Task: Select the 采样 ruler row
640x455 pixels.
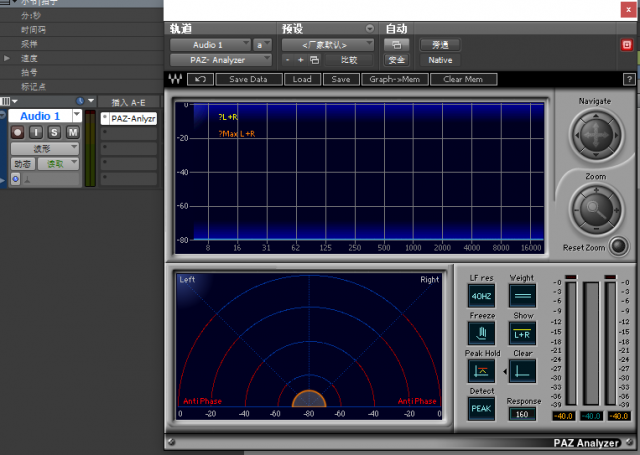Action: coord(82,44)
